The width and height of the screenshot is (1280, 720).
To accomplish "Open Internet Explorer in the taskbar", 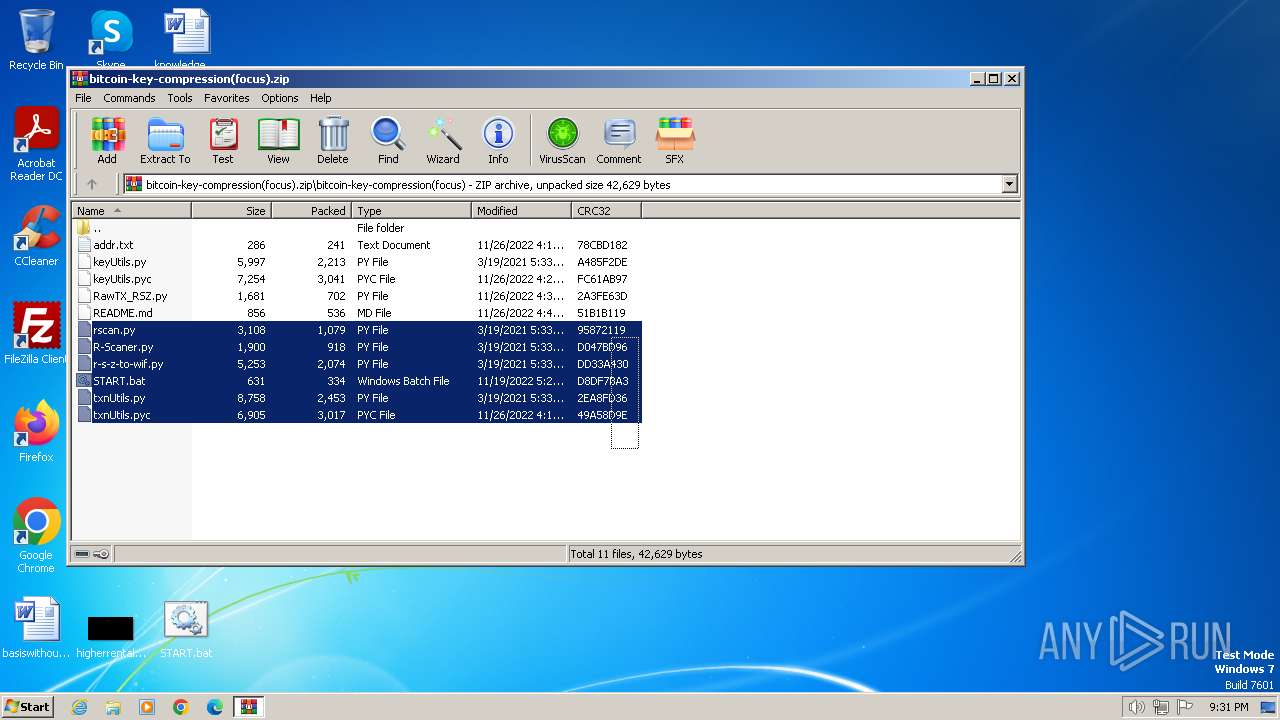I will [x=79, y=707].
